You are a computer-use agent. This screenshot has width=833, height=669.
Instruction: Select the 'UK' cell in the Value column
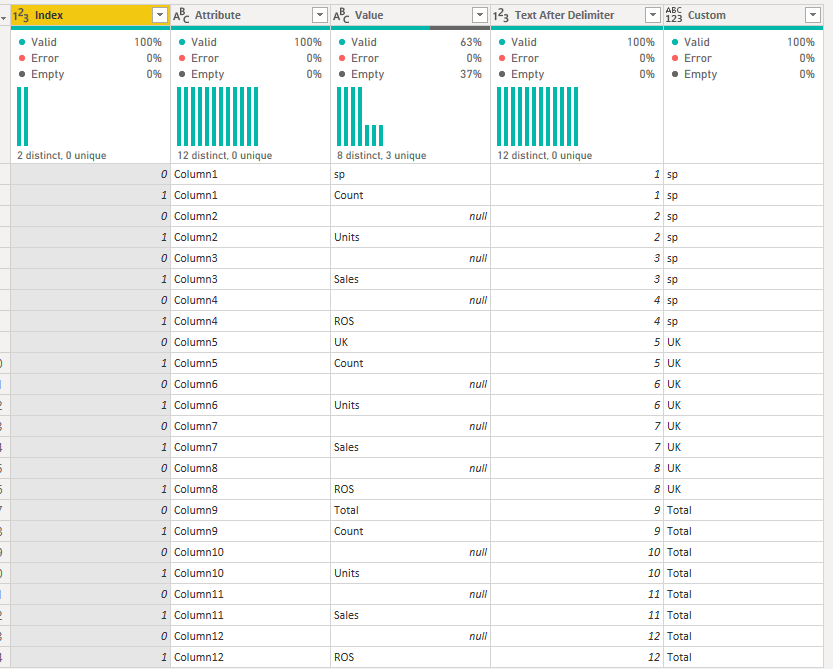[x=410, y=342]
